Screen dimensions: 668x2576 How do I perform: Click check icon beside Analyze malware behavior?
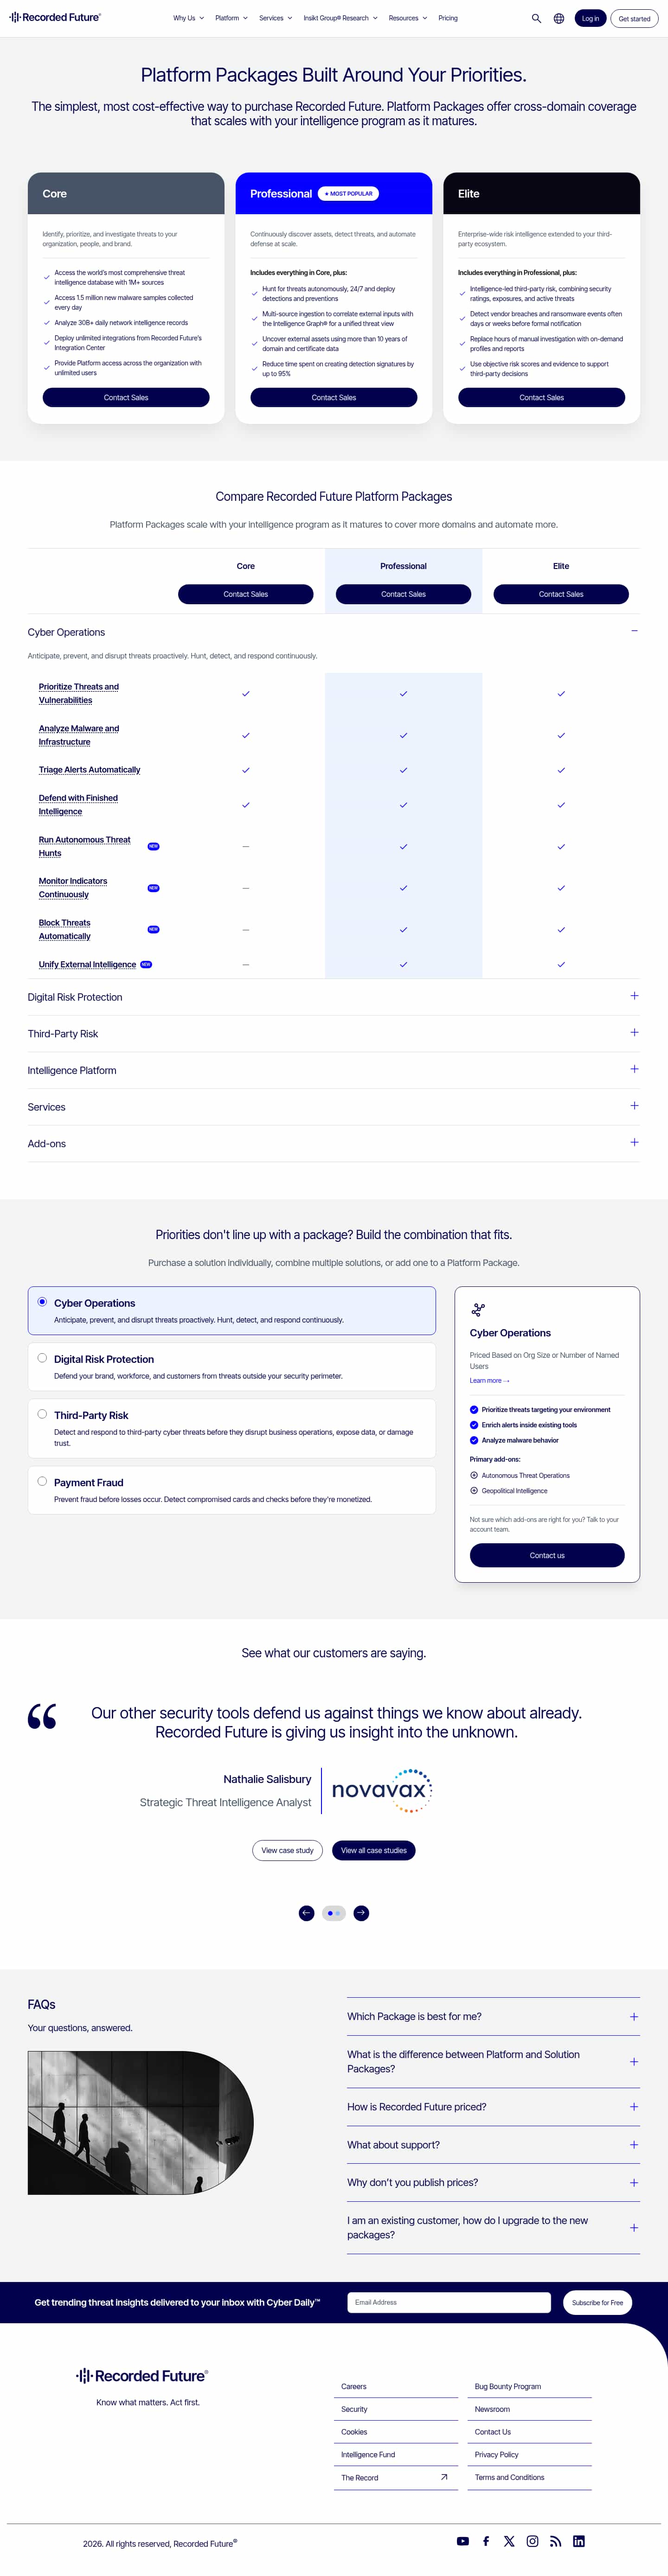tap(474, 1440)
